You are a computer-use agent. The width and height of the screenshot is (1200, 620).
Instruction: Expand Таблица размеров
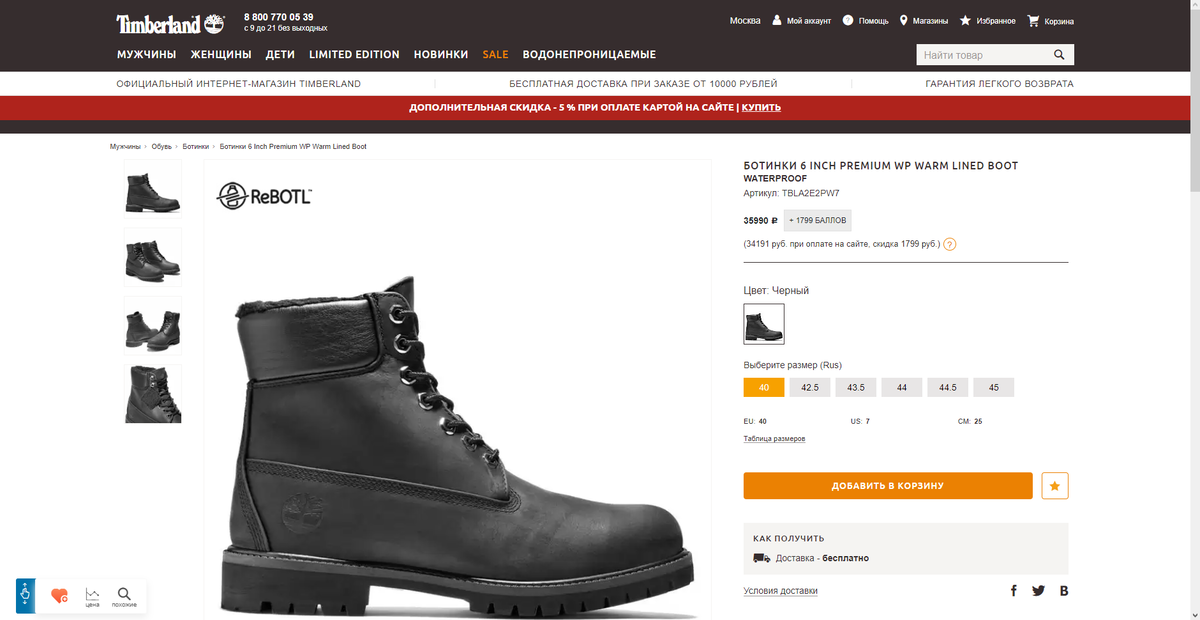pyautogui.click(x=773, y=438)
